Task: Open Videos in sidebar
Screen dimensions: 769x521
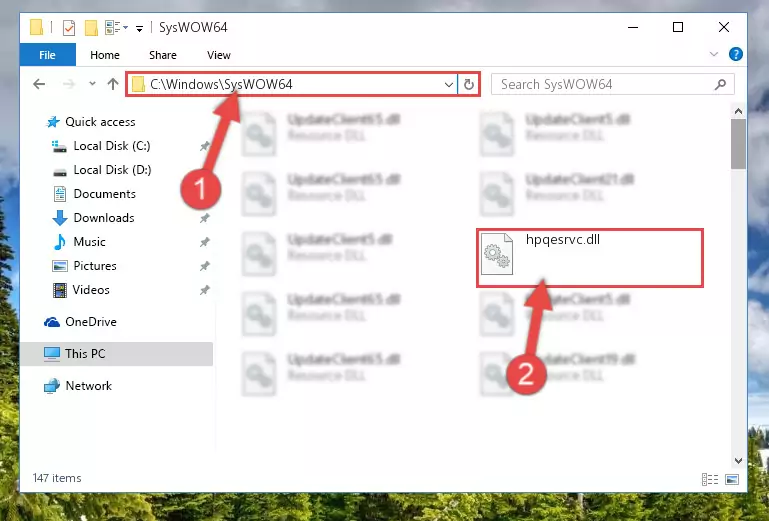Action: tap(91, 290)
